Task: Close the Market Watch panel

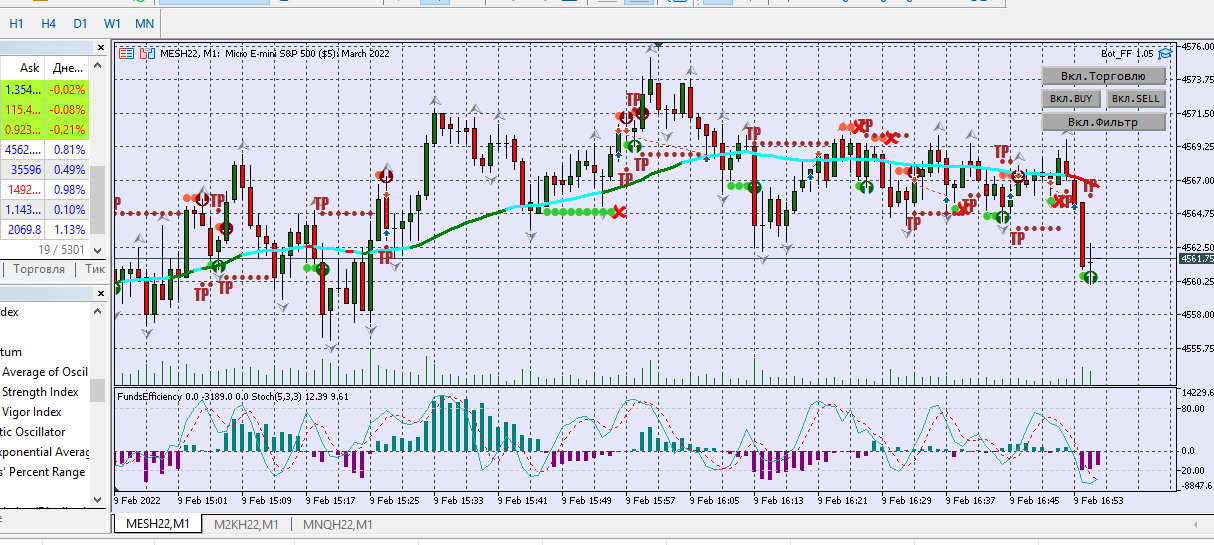Action: (101, 48)
